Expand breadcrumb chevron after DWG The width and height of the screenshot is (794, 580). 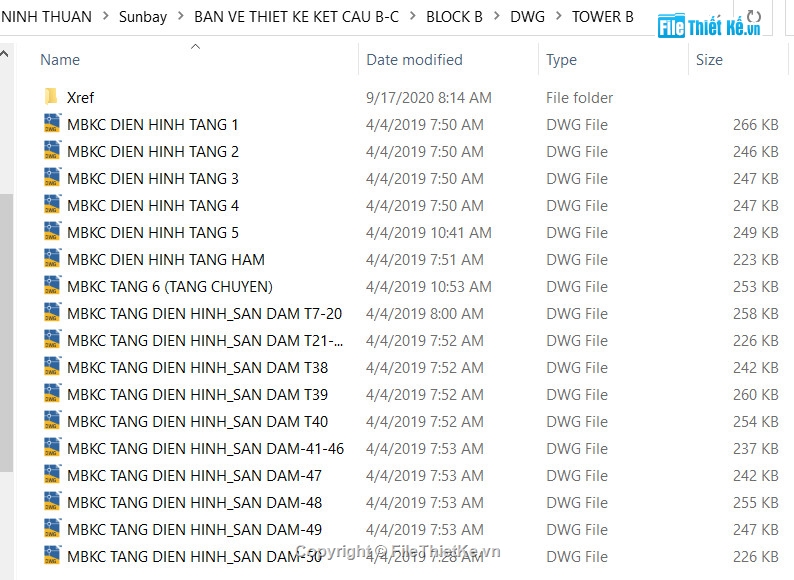tap(559, 16)
